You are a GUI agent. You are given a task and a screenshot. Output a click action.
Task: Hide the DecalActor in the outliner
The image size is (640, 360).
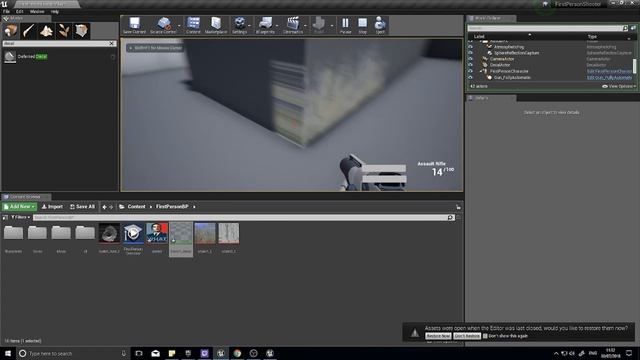[471, 65]
